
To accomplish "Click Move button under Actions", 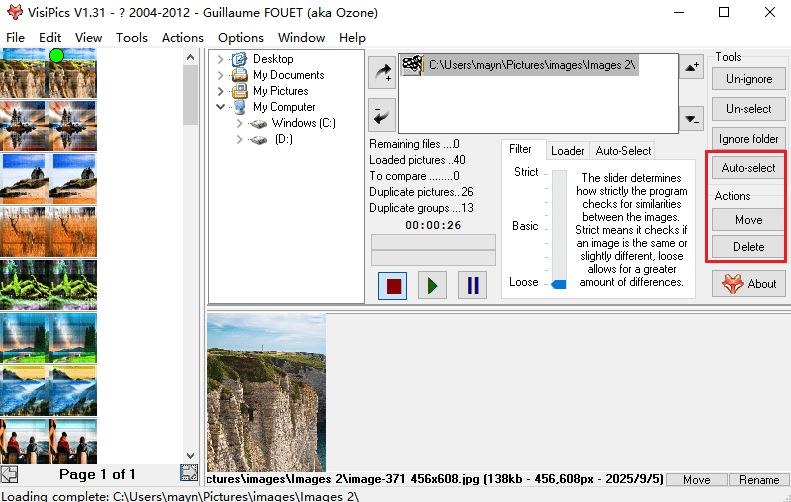I will [748, 220].
